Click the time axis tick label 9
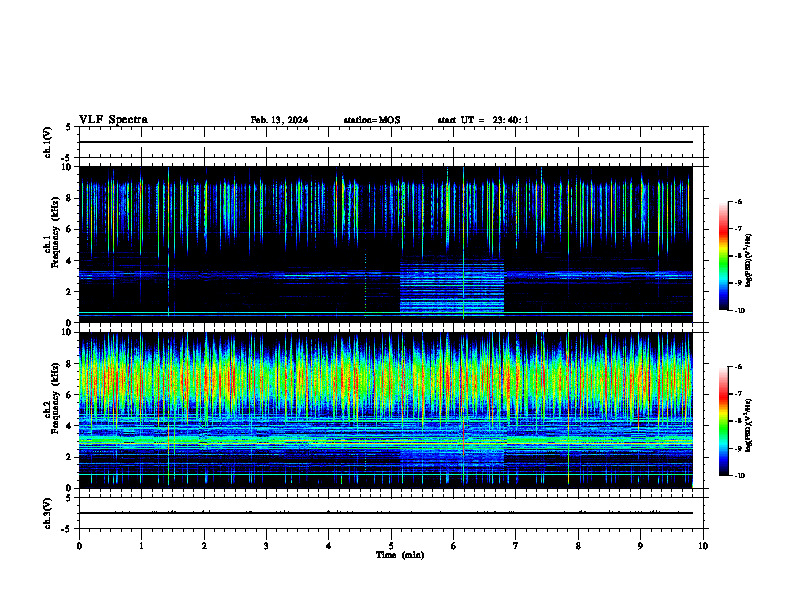 (640, 546)
